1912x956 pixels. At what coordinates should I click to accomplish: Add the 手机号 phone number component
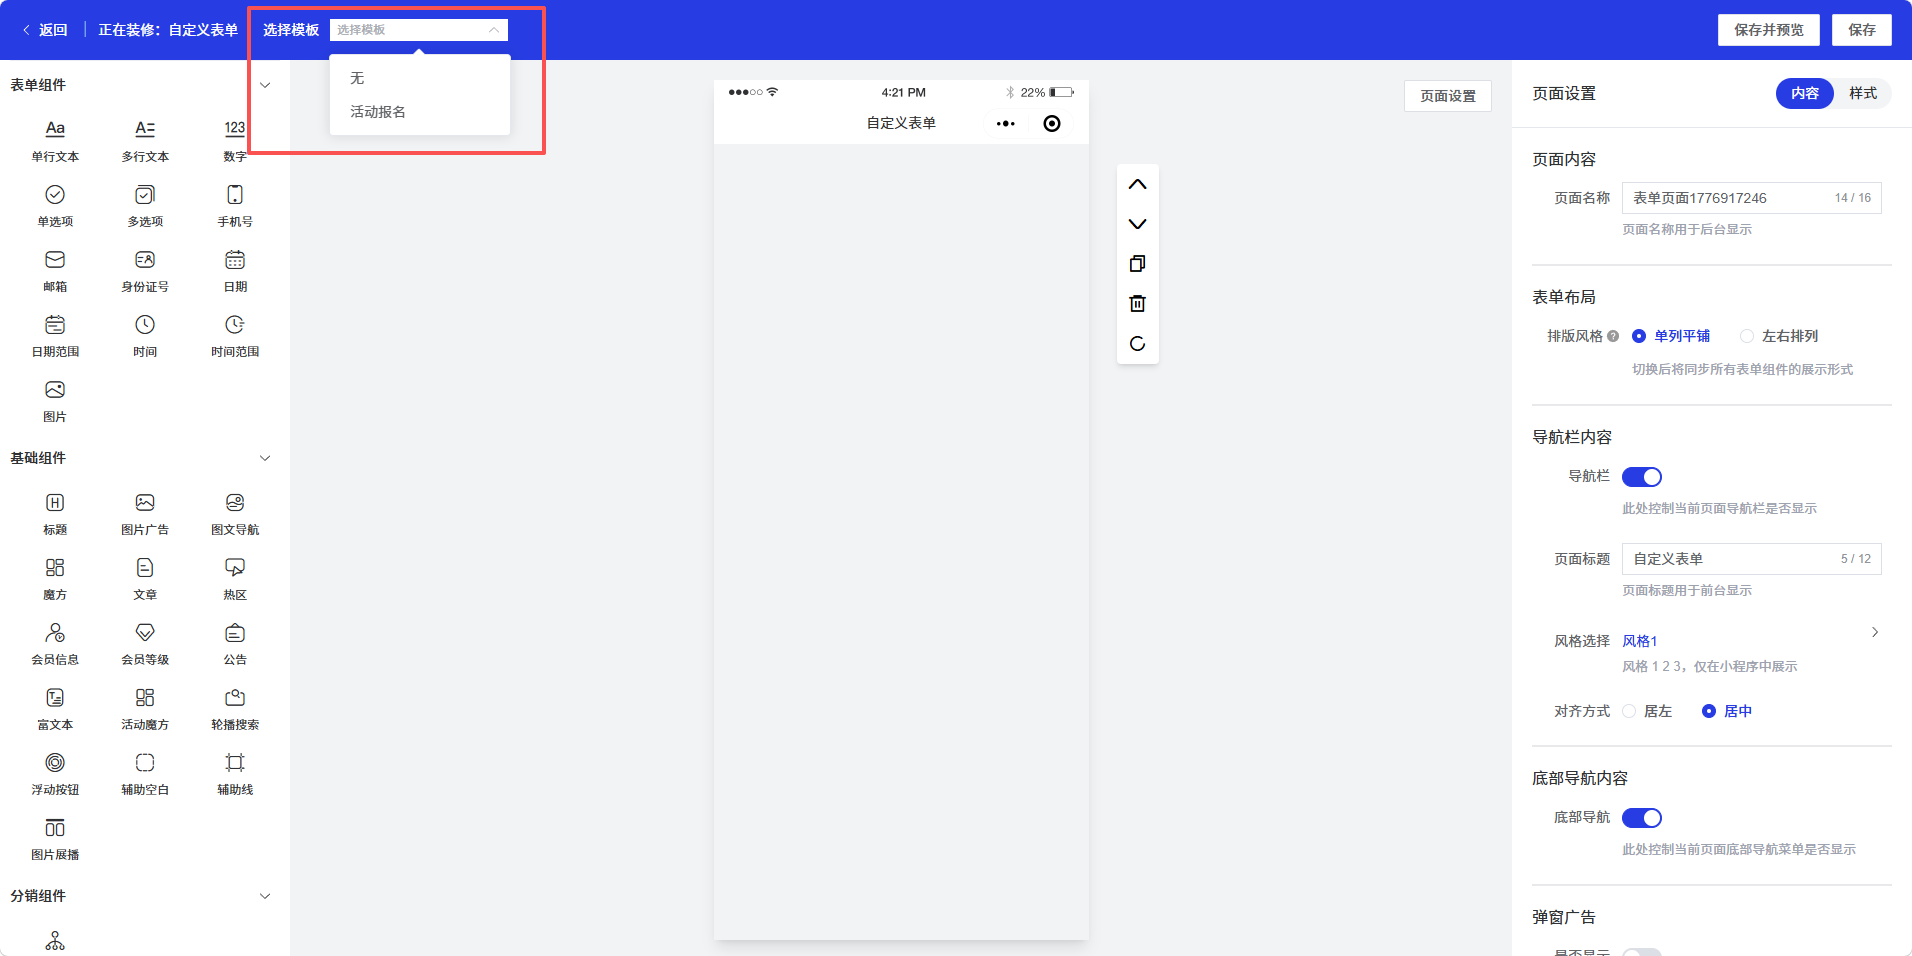click(x=235, y=206)
